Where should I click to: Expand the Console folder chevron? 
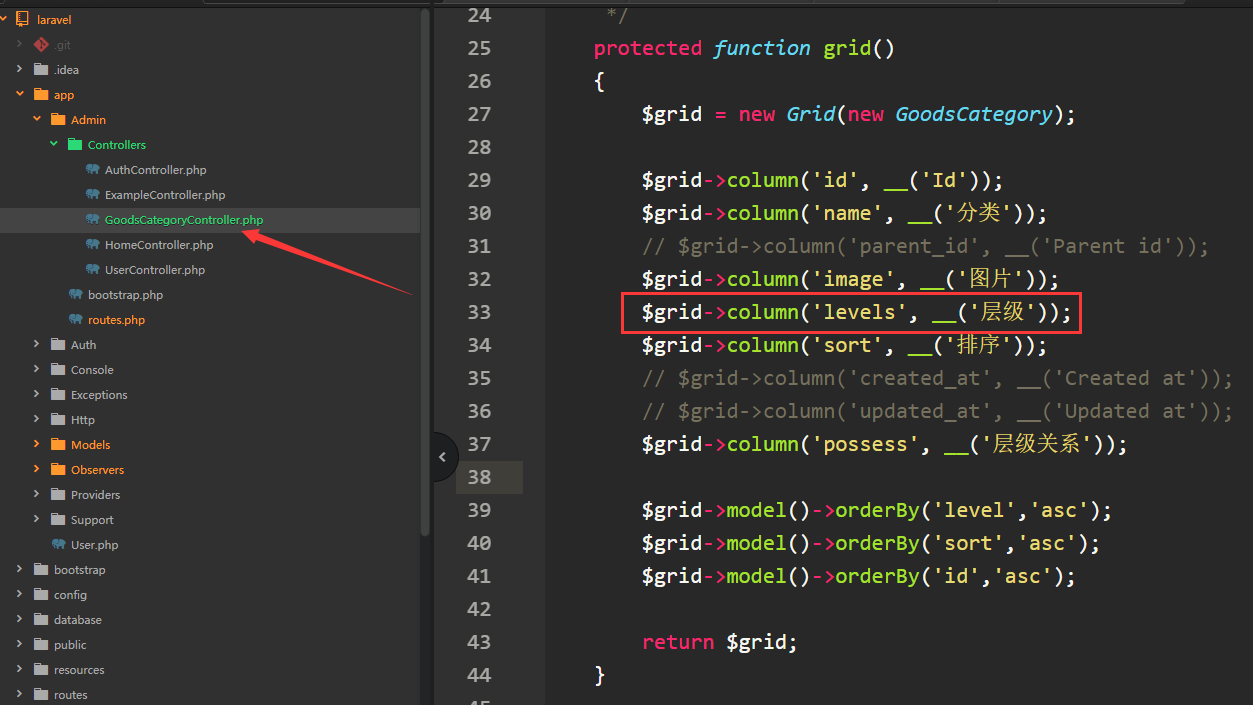click(x=37, y=369)
